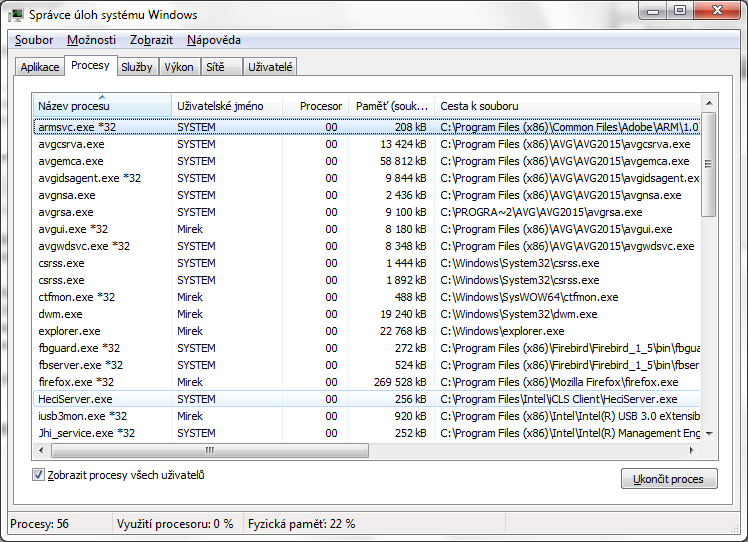Open the Zobrazit menu
748x542 pixels.
click(x=151, y=40)
